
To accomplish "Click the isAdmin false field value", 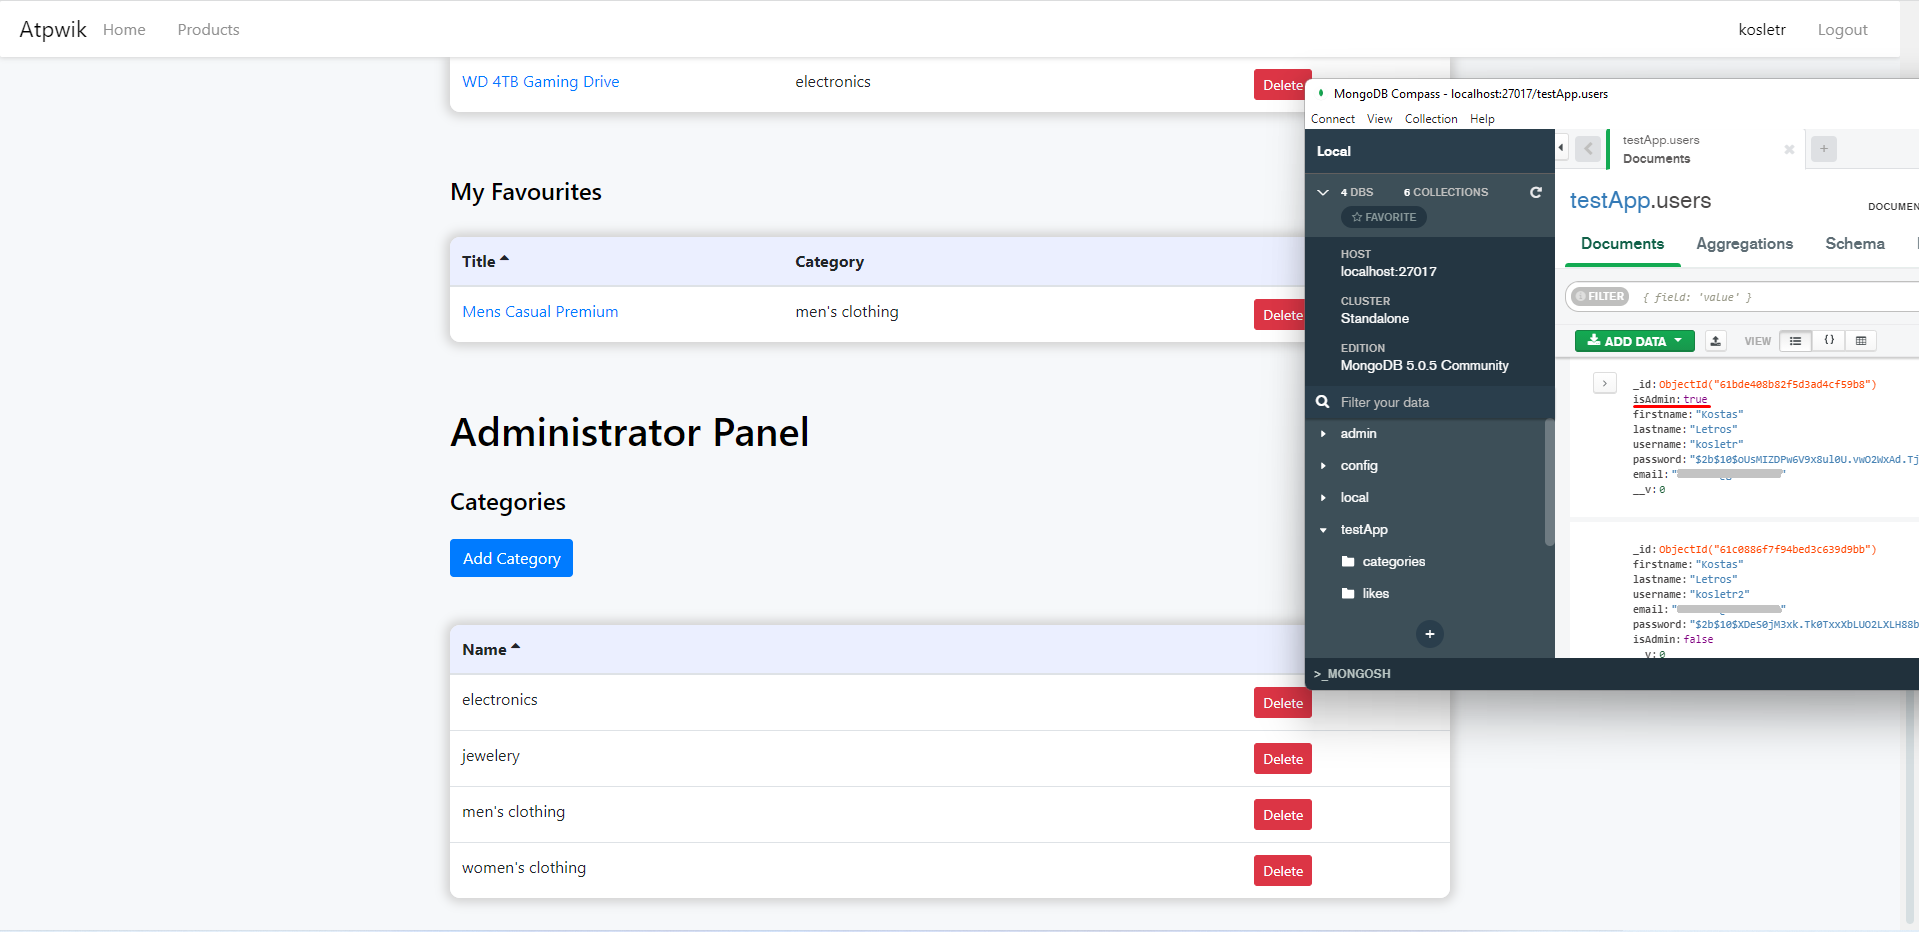I will (x=1698, y=639).
